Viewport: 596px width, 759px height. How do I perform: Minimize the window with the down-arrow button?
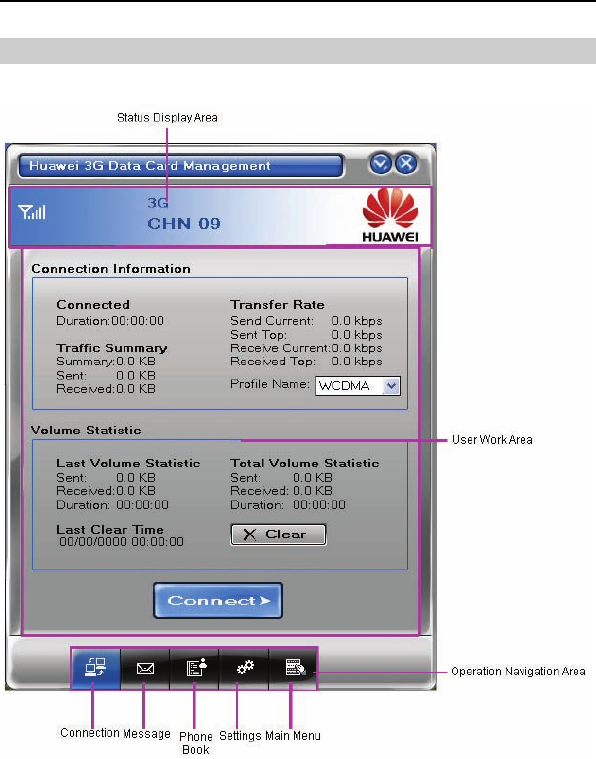[x=380, y=164]
